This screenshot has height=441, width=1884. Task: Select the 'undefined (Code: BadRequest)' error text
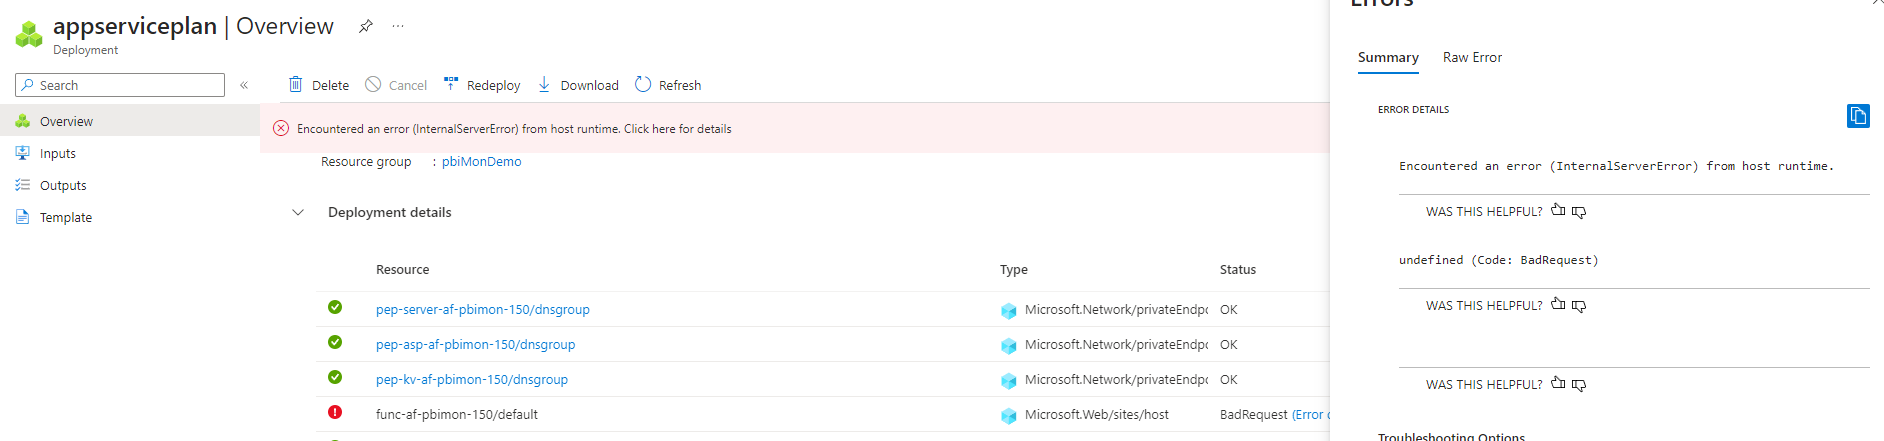(x=1498, y=260)
